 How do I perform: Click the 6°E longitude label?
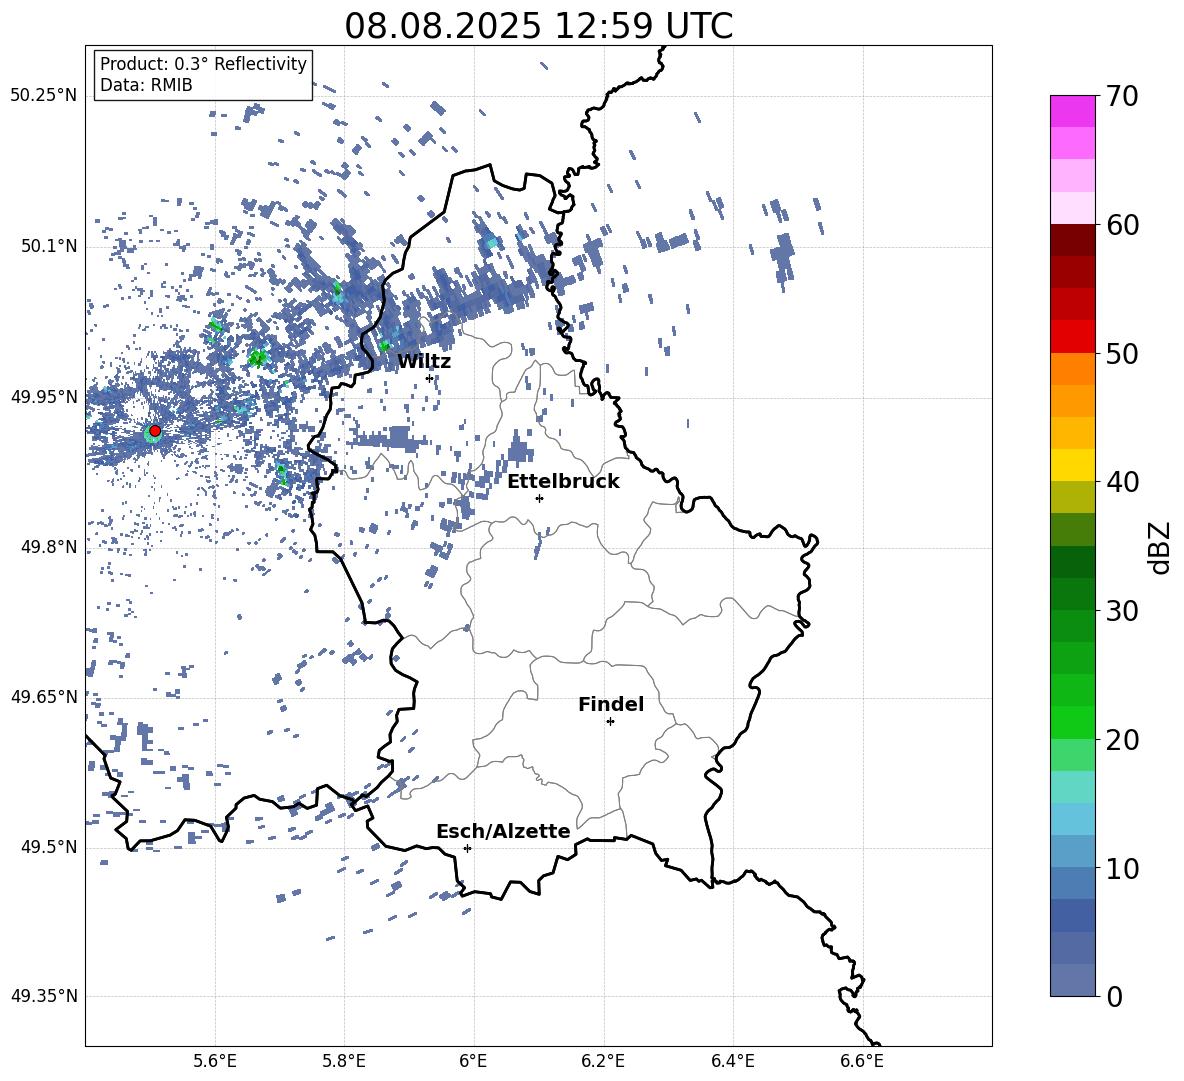pyautogui.click(x=473, y=1061)
